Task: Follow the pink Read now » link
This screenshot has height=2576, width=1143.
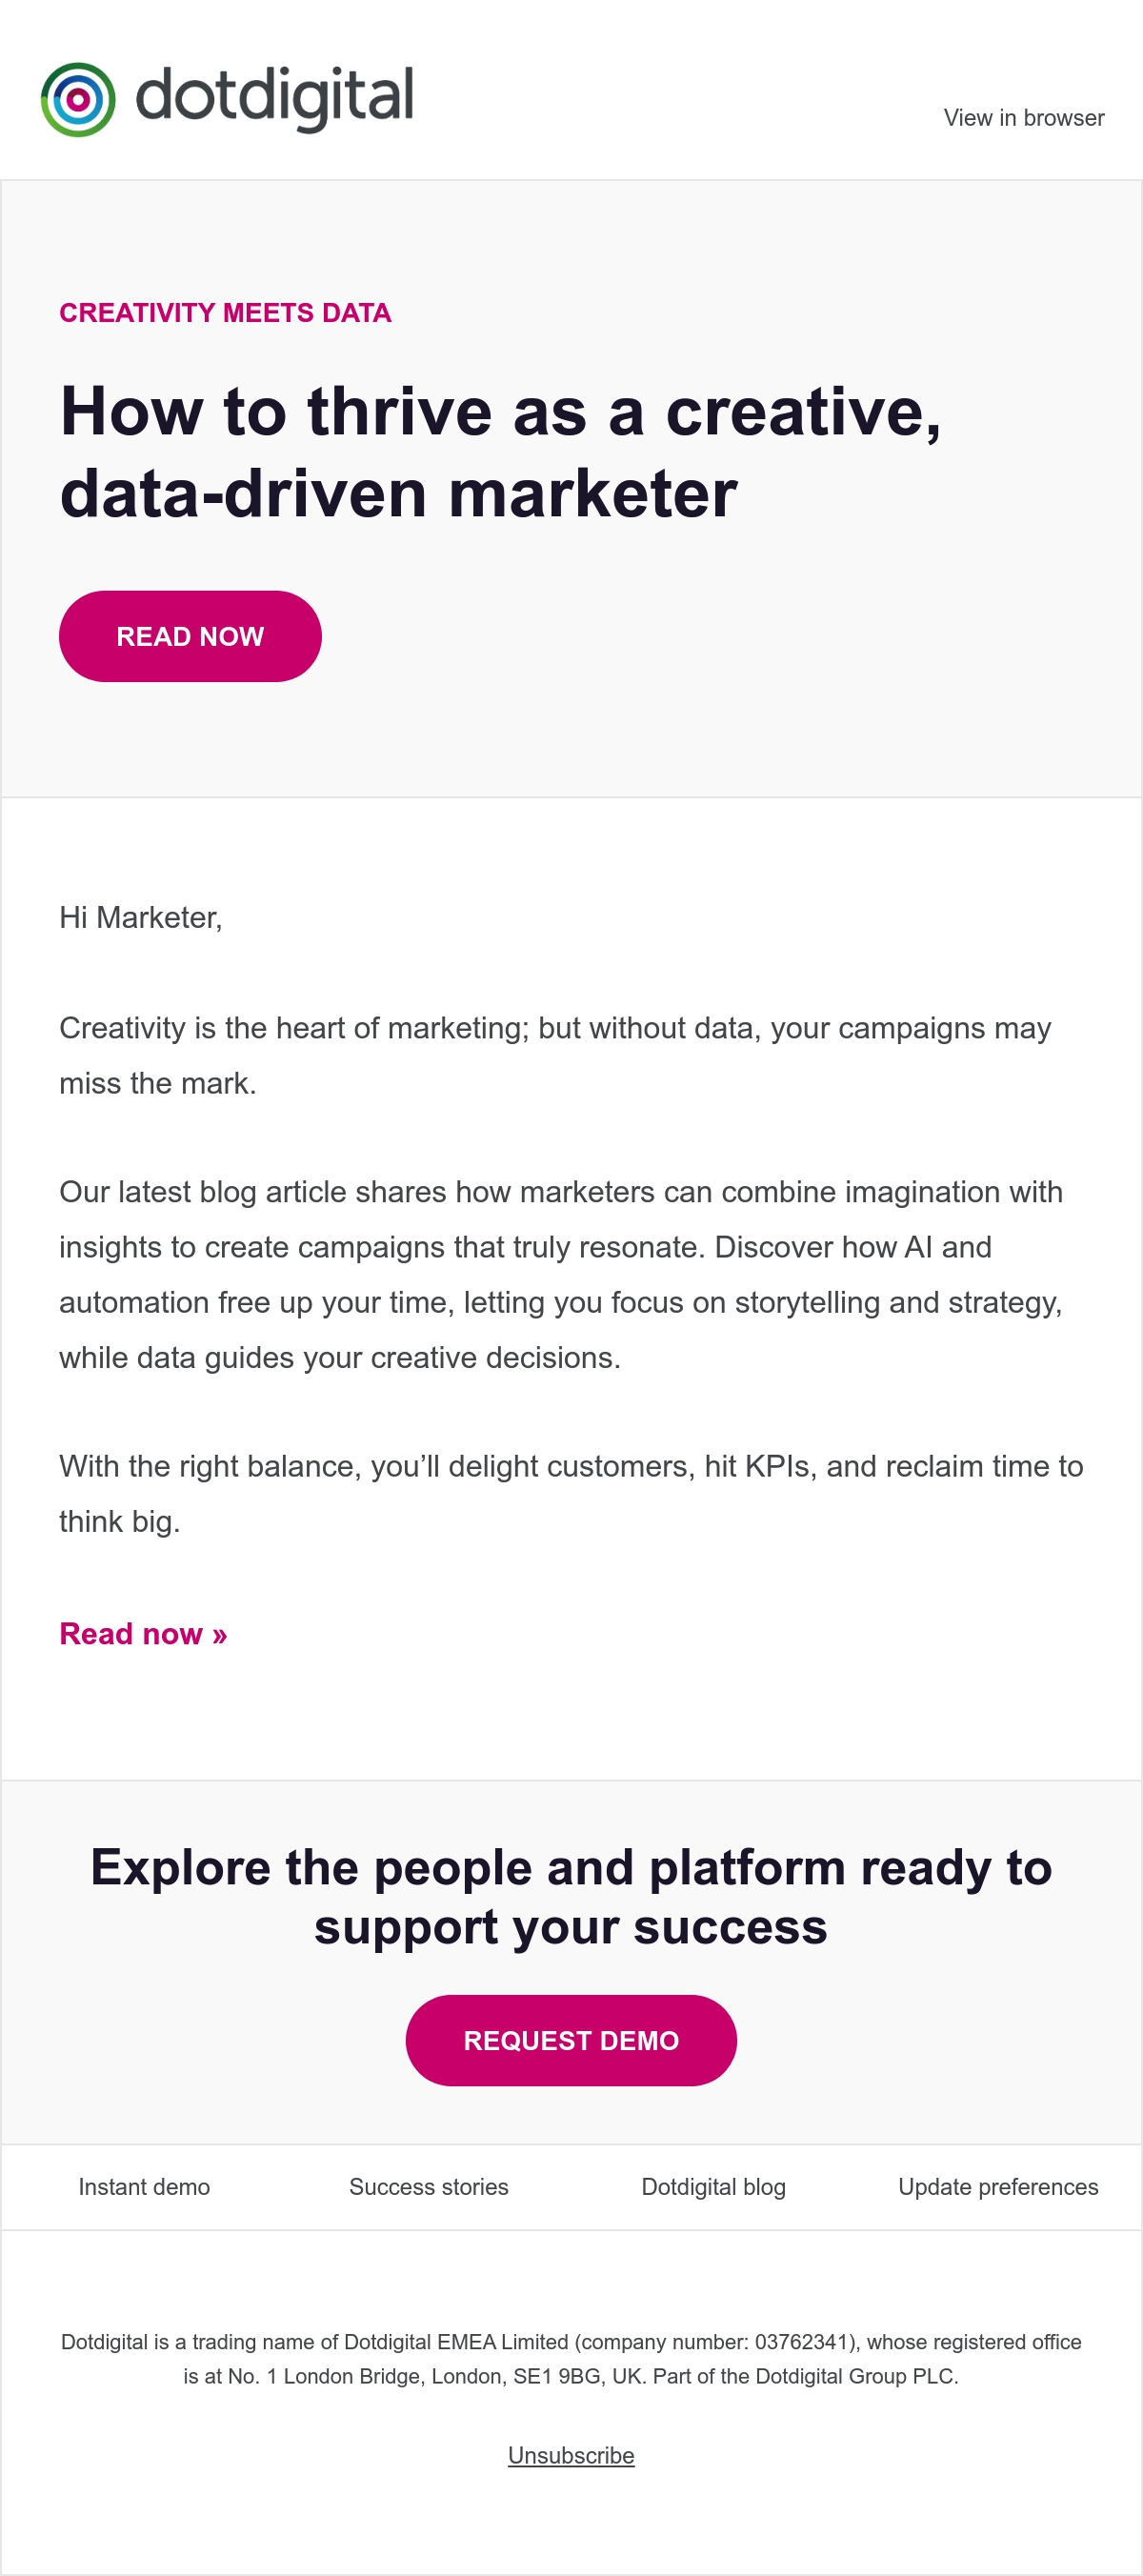Action: click(143, 1633)
